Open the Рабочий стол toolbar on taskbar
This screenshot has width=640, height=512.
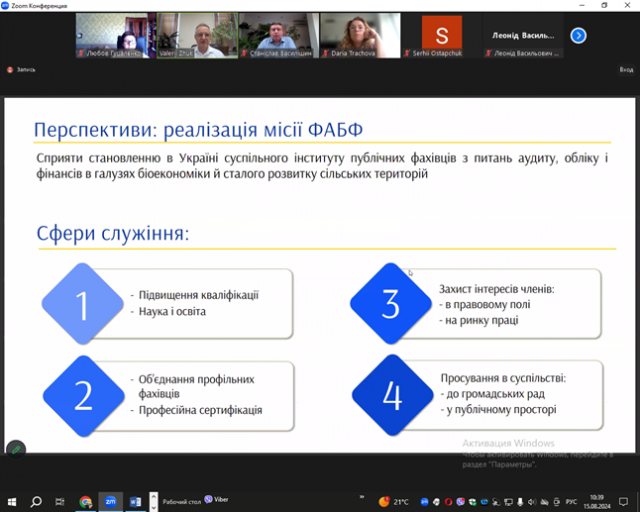point(182,502)
